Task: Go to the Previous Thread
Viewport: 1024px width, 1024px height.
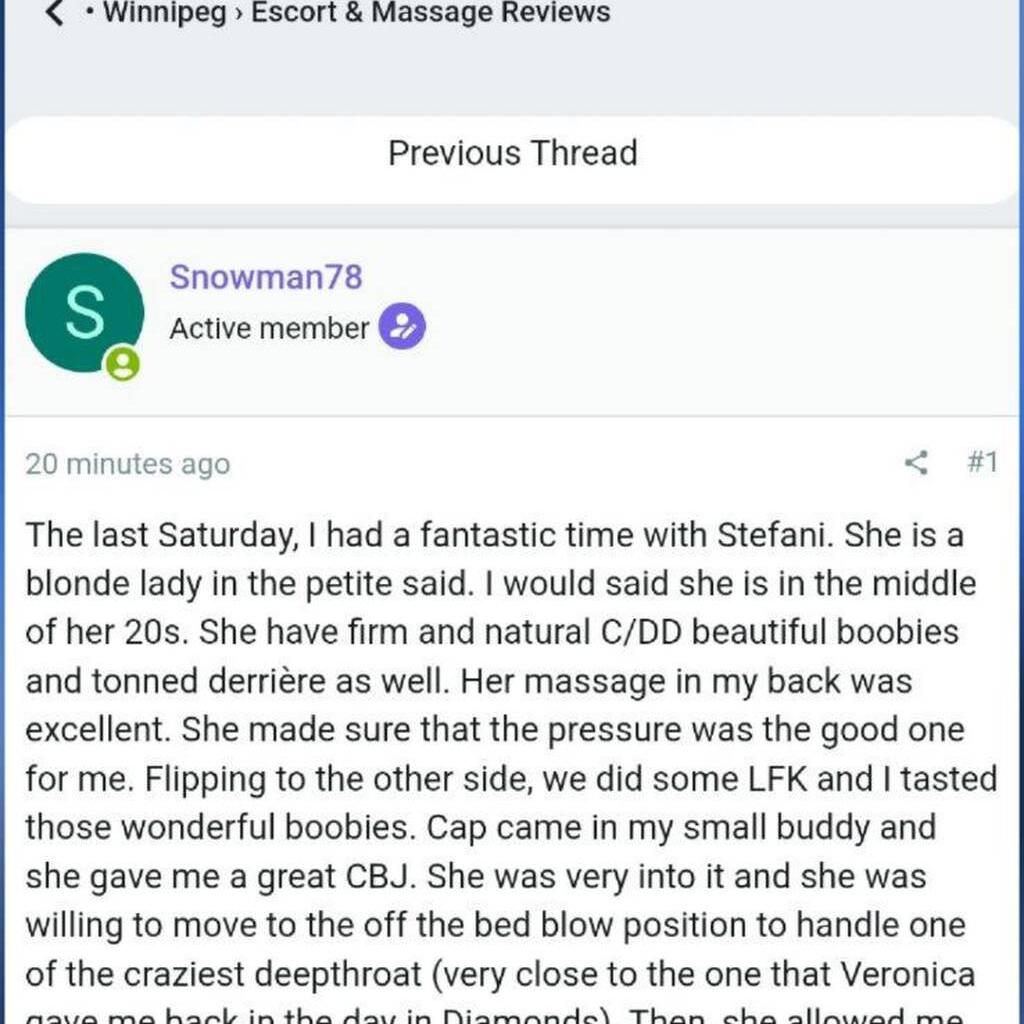Action: (512, 153)
